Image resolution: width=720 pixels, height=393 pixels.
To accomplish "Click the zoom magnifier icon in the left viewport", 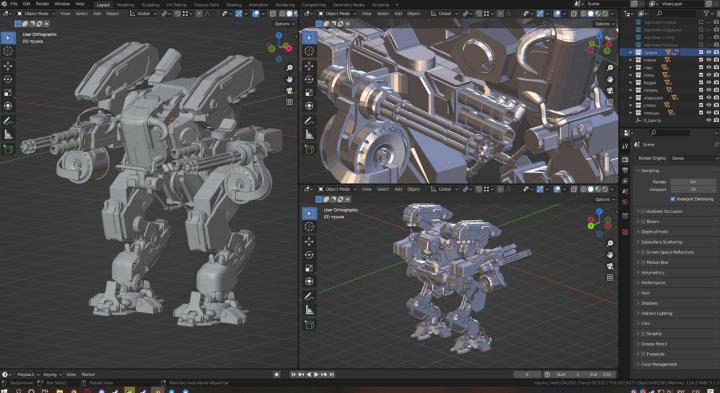I will point(289,68).
